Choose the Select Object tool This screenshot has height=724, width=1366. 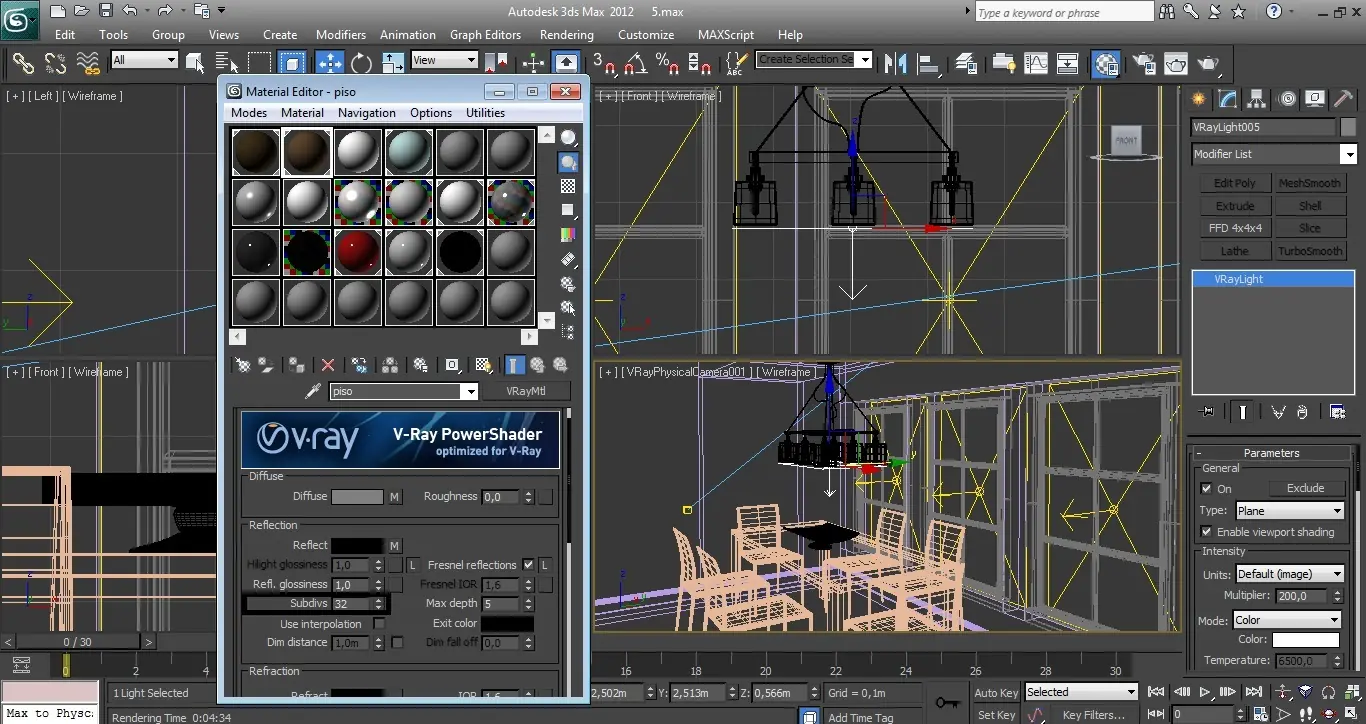click(x=195, y=63)
